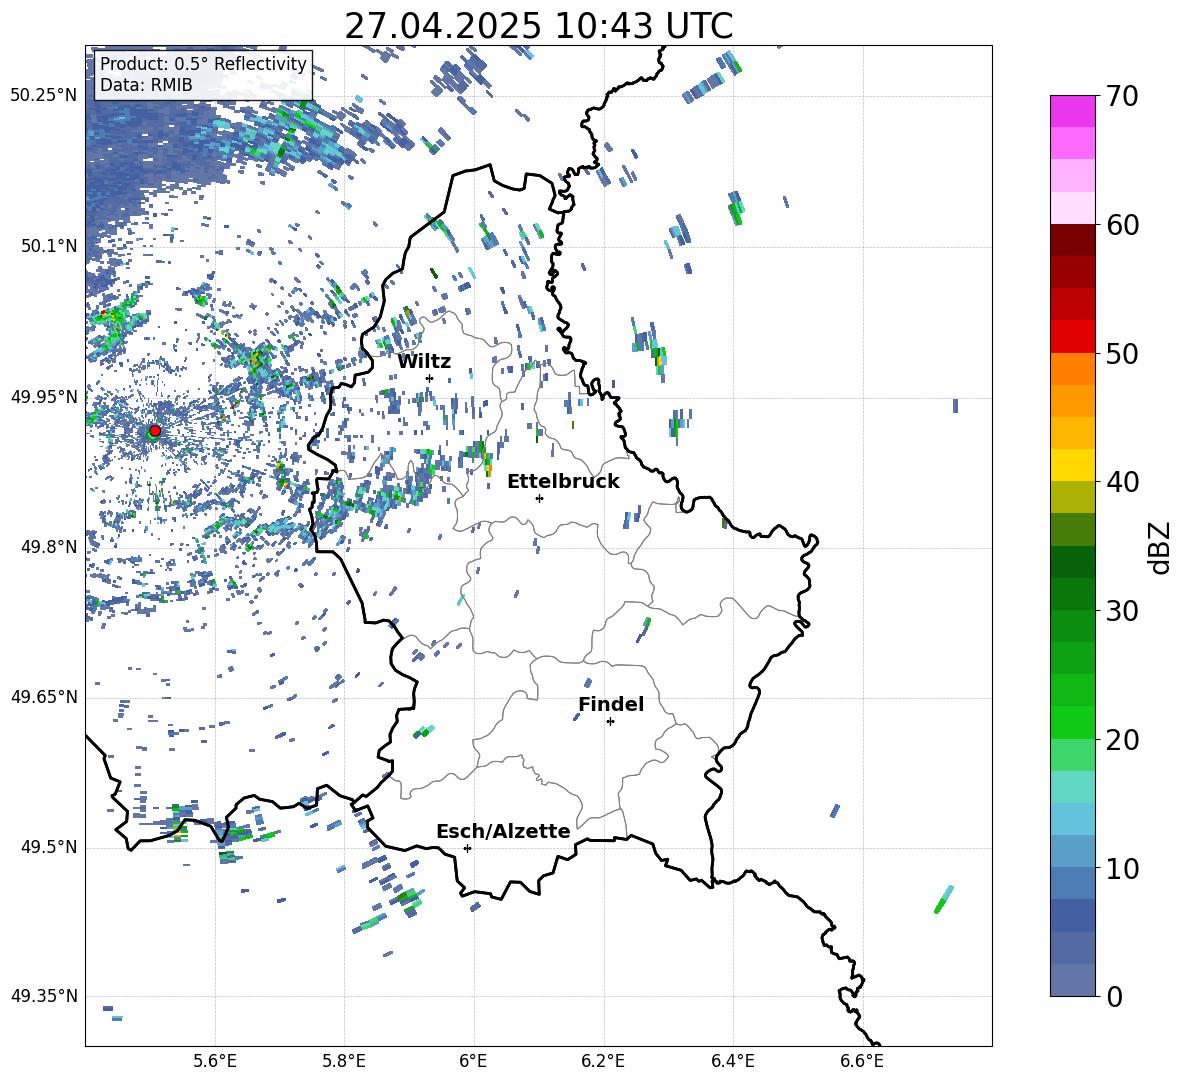Click the 60 colorbar tick value

point(1123,225)
